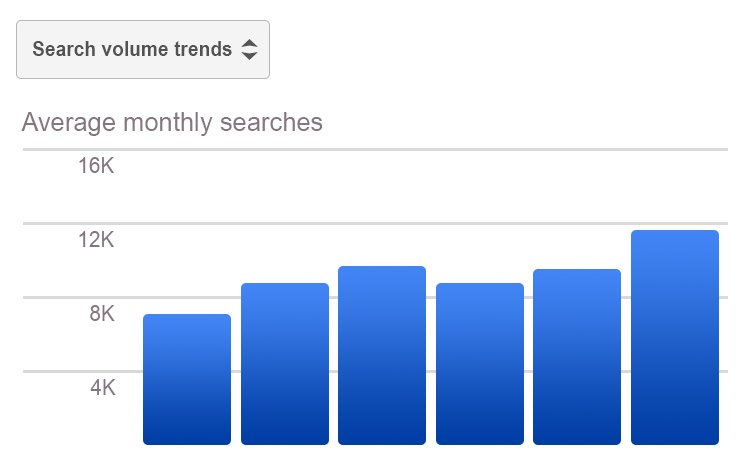The height and width of the screenshot is (454, 740).
Task: Click the 12K axis label
Action: 97,240
